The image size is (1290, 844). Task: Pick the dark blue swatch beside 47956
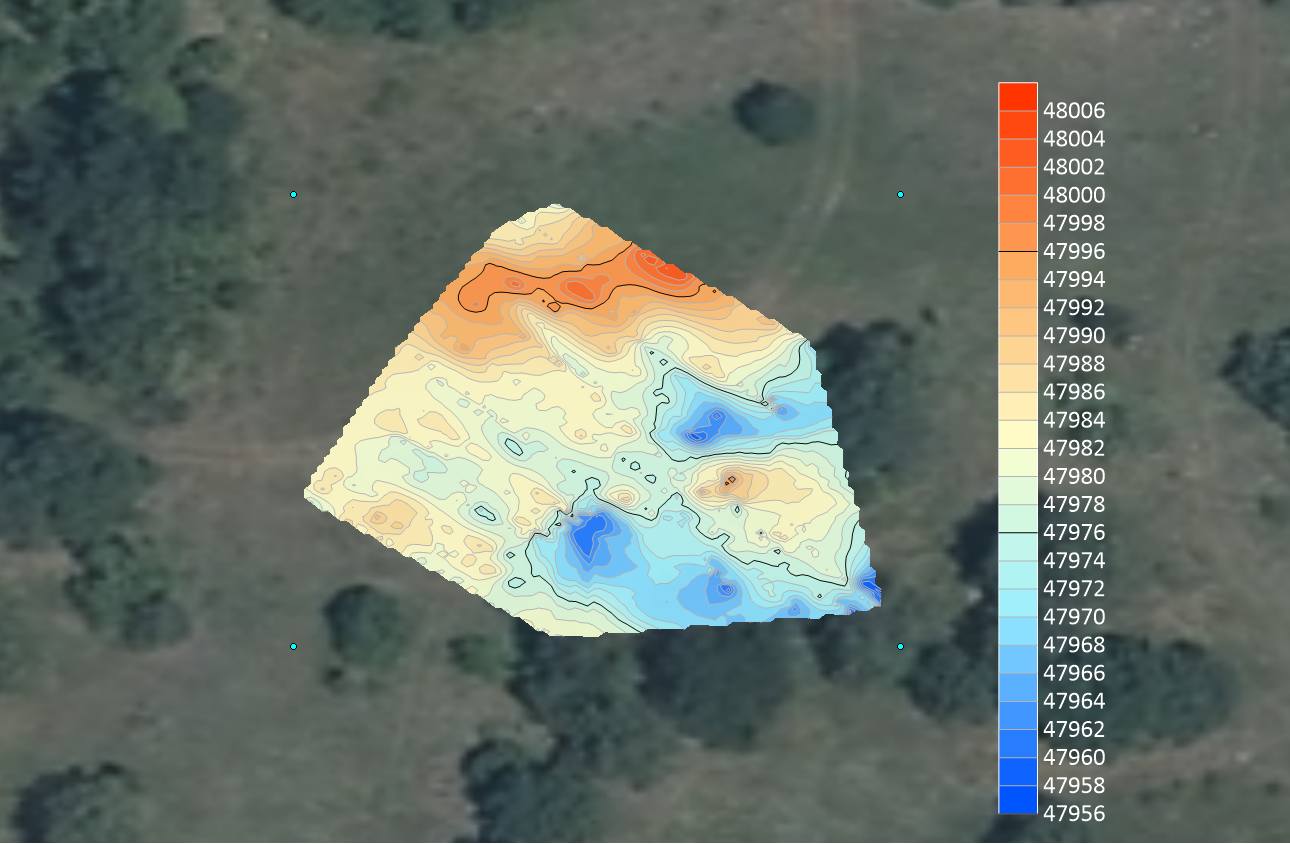(x=1018, y=800)
